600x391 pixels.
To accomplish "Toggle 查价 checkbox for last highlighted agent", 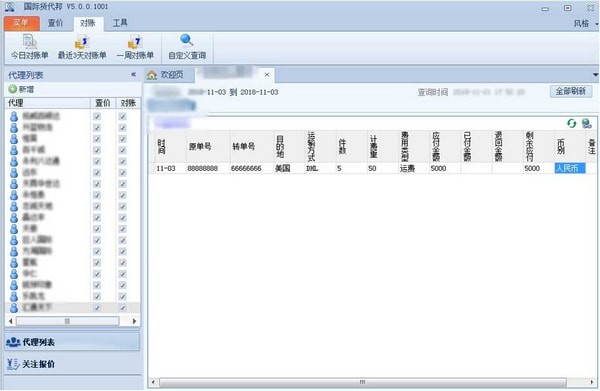I will point(97,307).
